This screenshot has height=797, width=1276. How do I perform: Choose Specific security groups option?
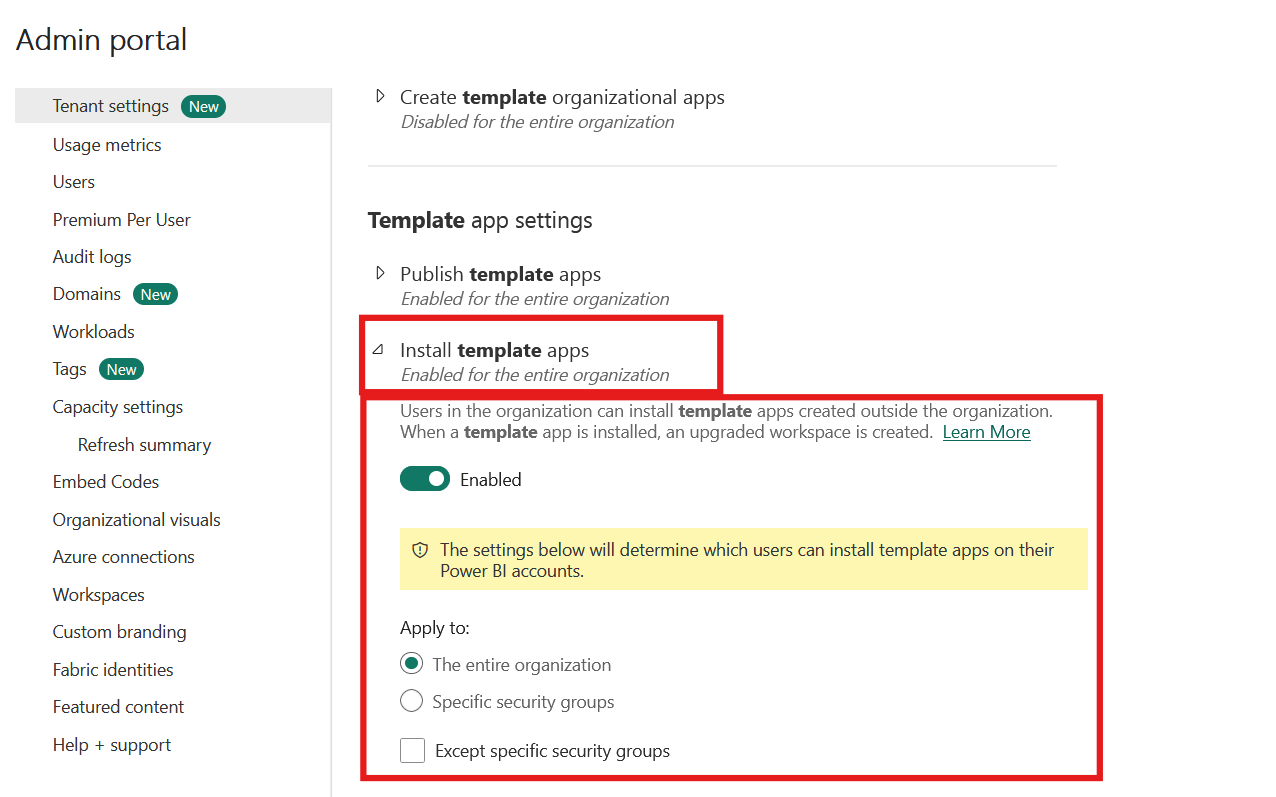coord(411,702)
